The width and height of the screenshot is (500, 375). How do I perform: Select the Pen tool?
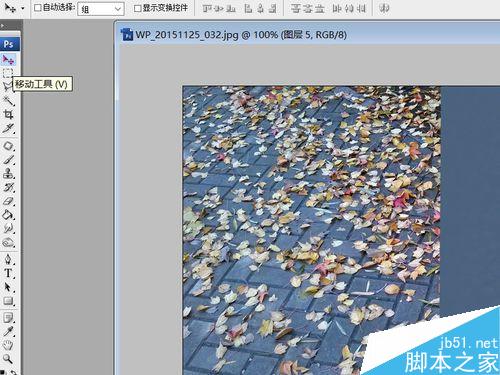pyautogui.click(x=8, y=259)
